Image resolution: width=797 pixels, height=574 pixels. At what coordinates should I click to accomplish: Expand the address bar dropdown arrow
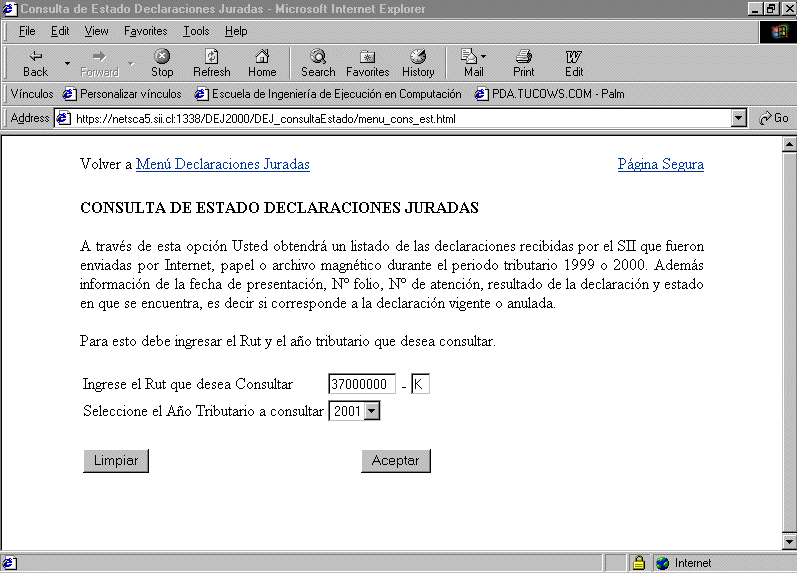[739, 118]
